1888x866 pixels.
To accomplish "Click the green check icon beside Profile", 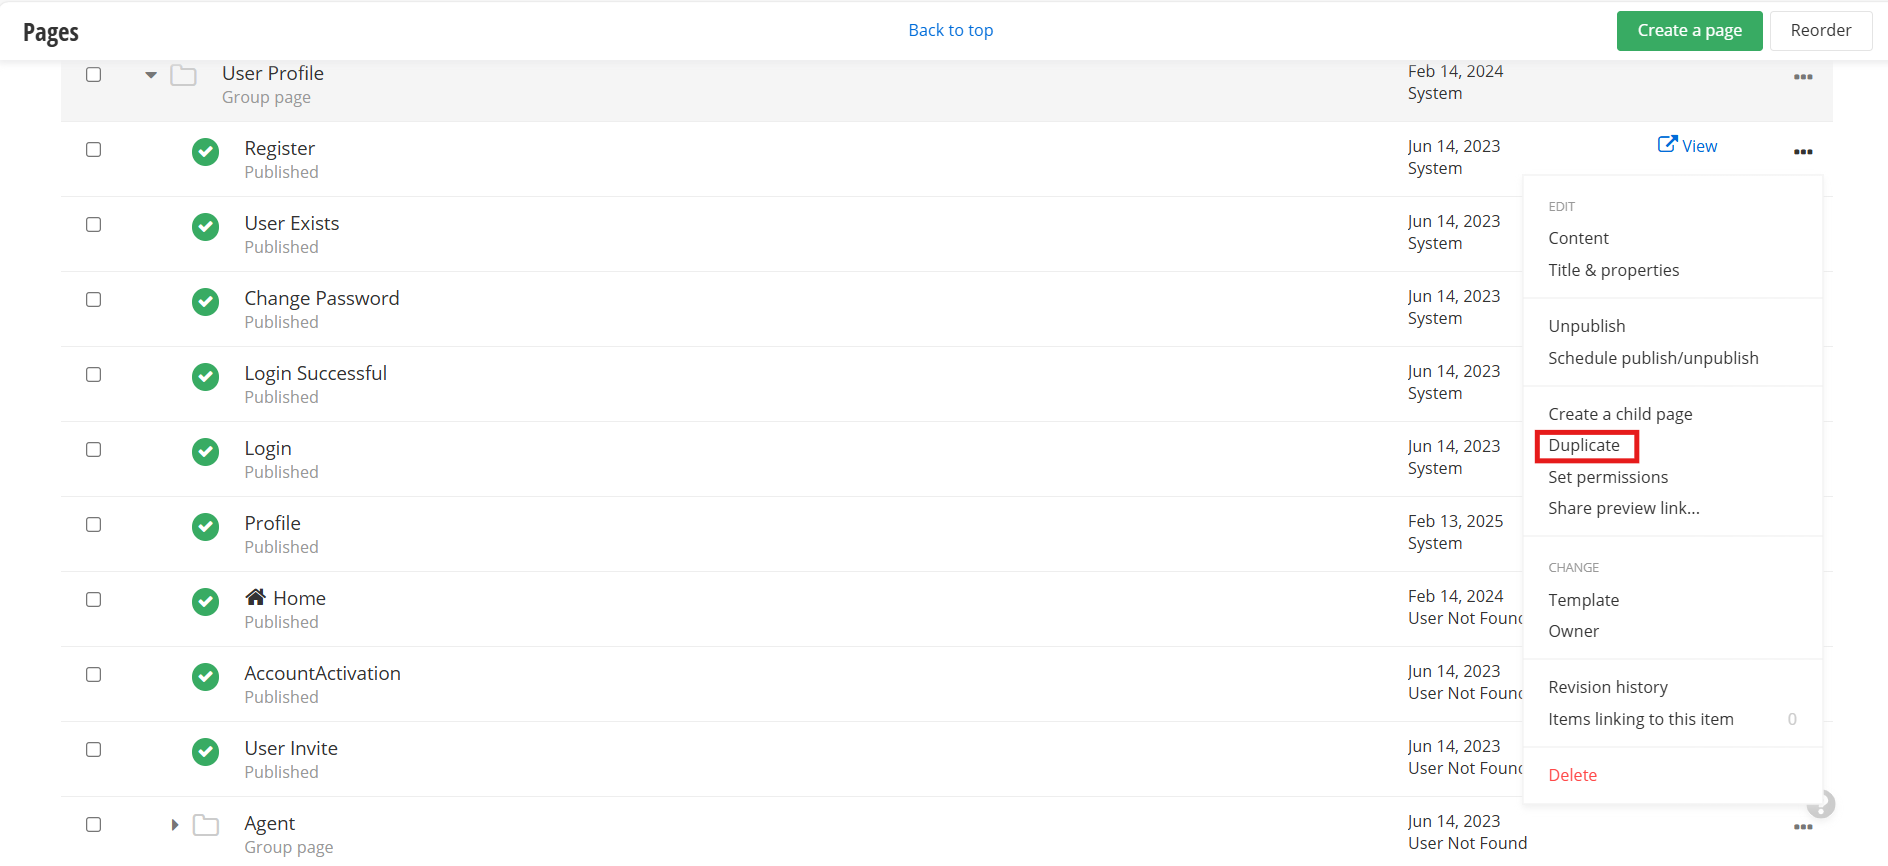I will (x=206, y=527).
